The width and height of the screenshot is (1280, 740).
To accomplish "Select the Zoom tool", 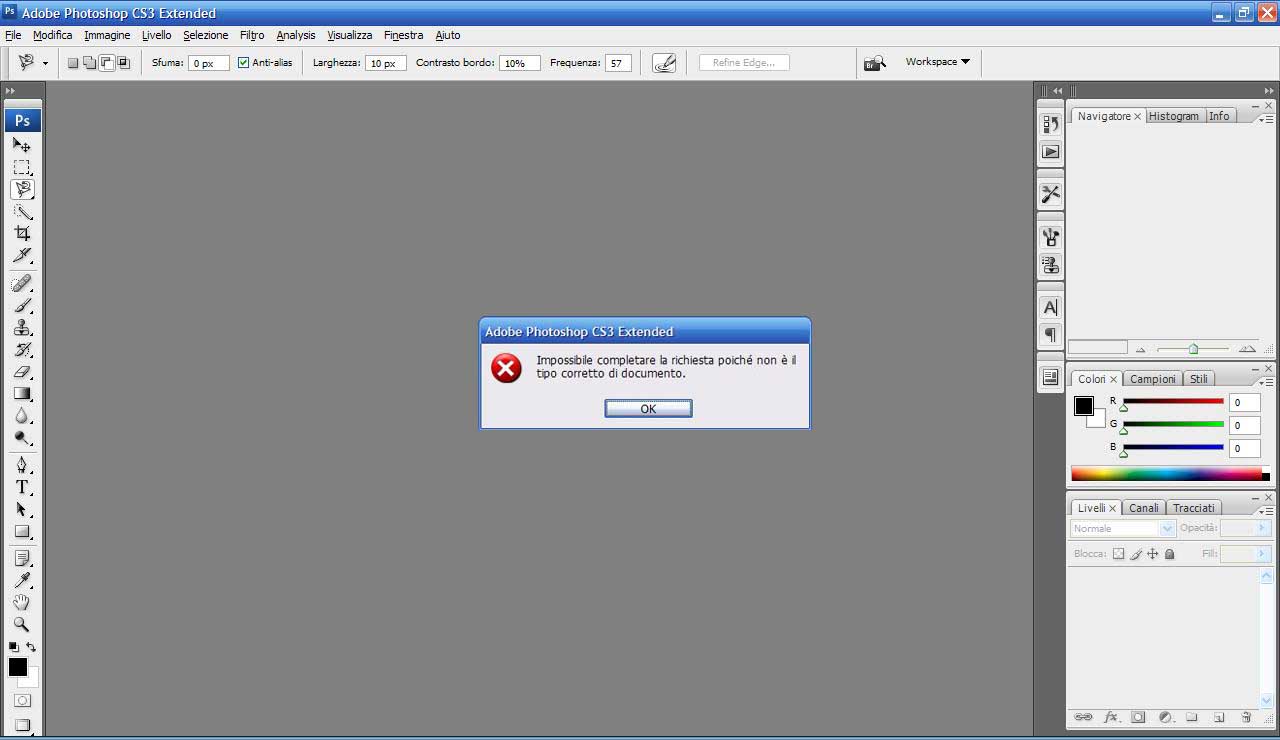I will coord(22,624).
